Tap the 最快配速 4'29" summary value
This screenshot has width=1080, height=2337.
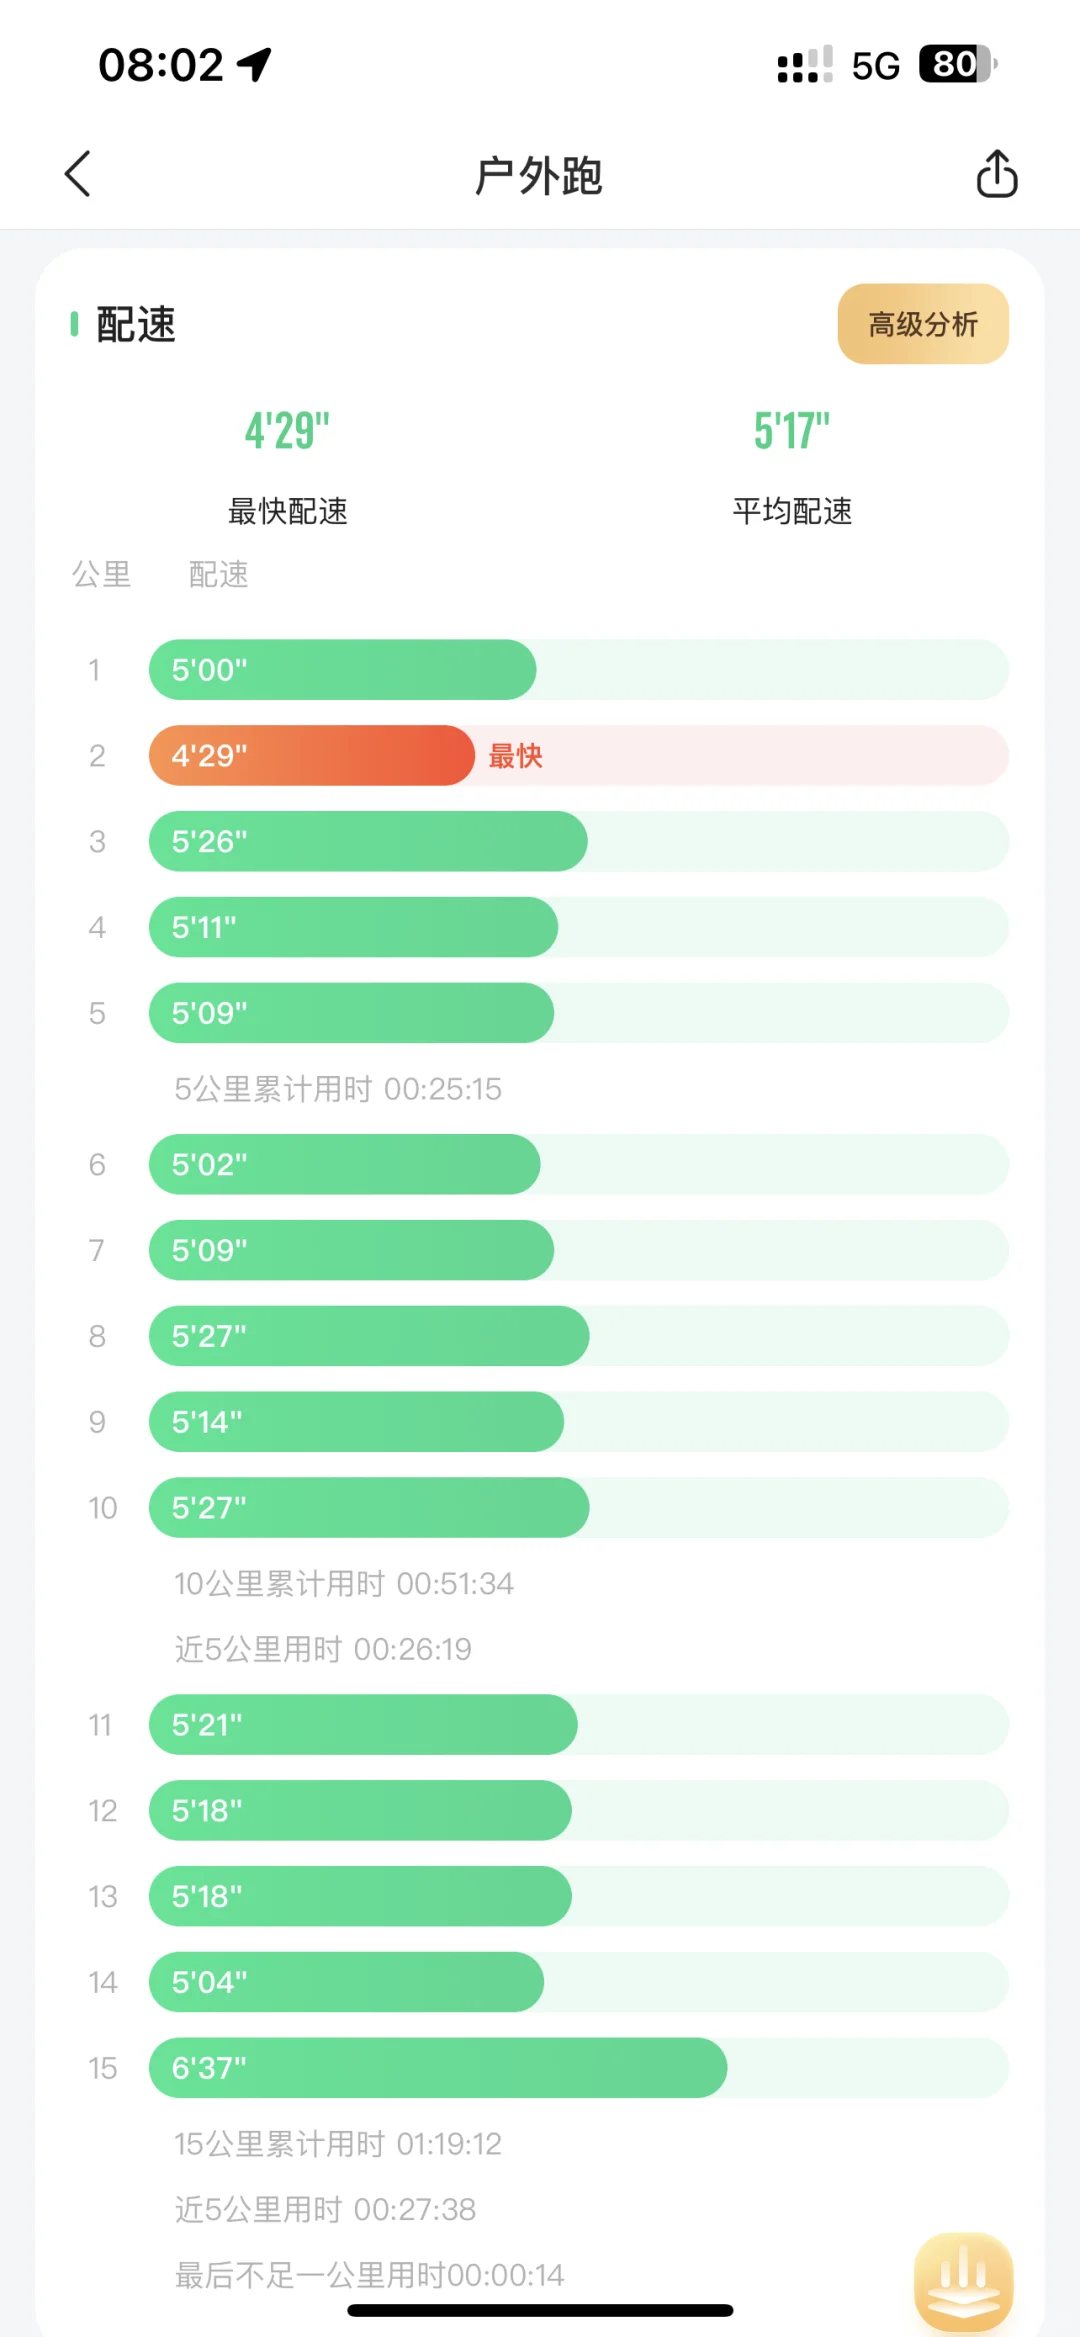(x=288, y=431)
